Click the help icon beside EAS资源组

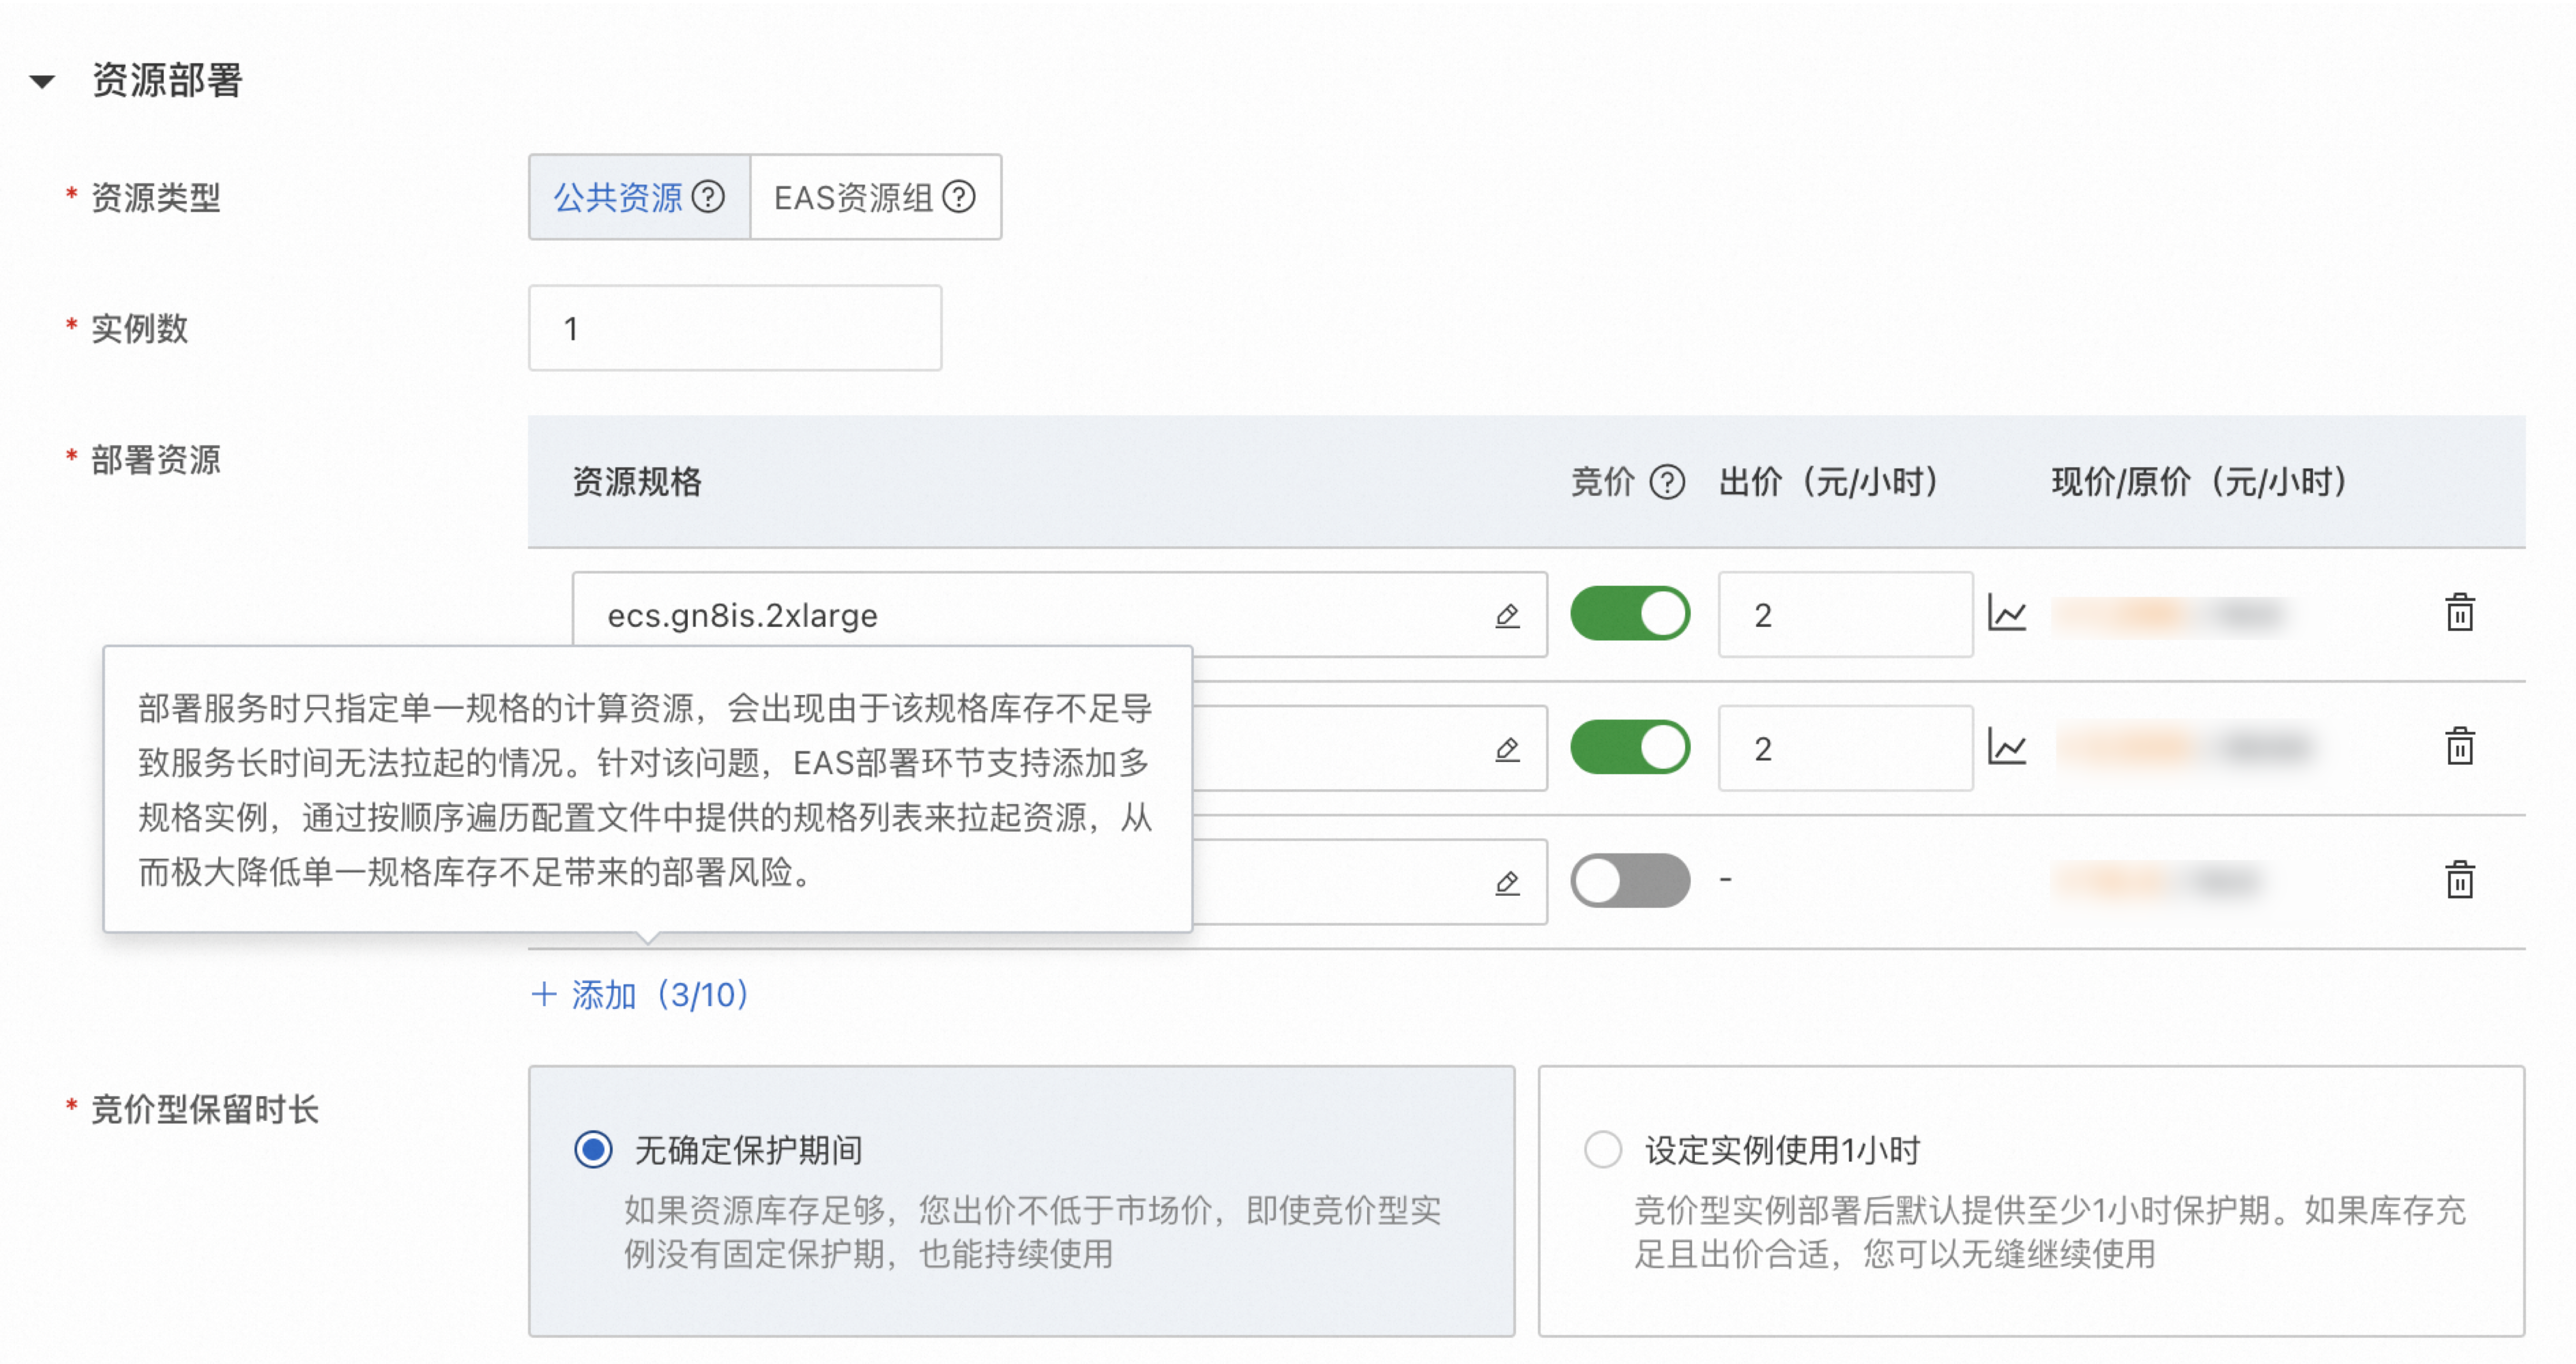(958, 197)
